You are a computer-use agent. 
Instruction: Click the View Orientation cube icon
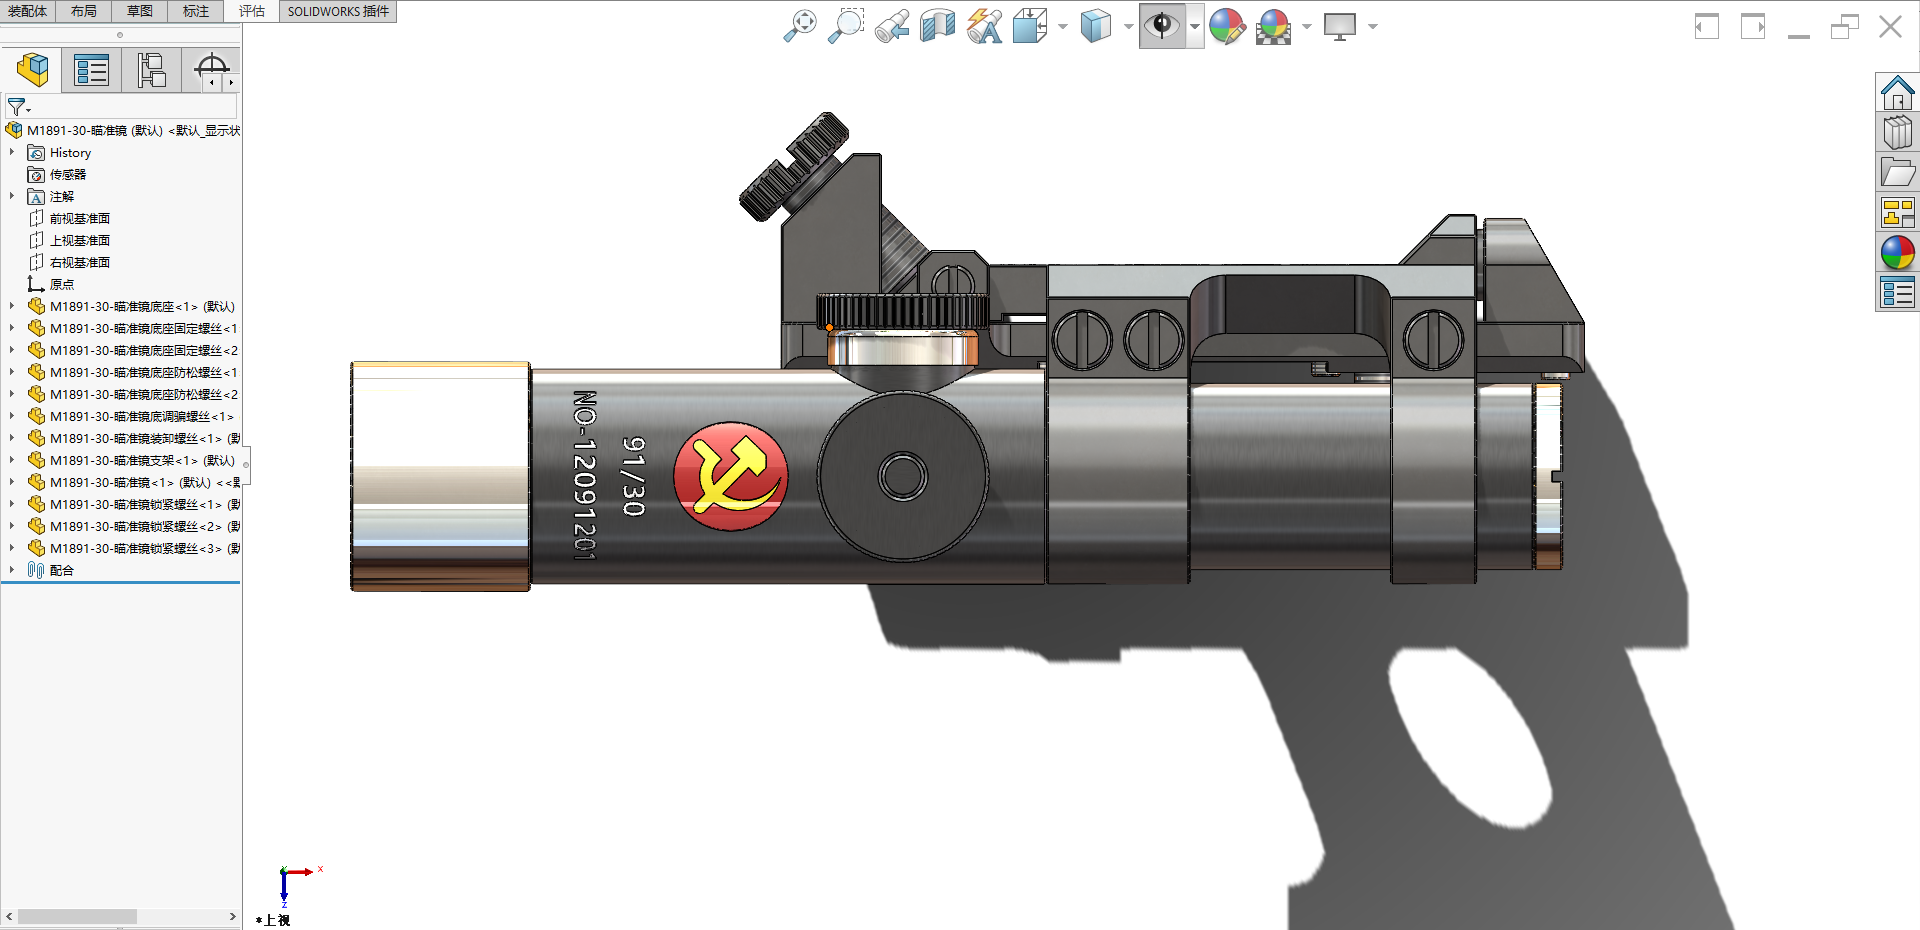tap(1029, 26)
